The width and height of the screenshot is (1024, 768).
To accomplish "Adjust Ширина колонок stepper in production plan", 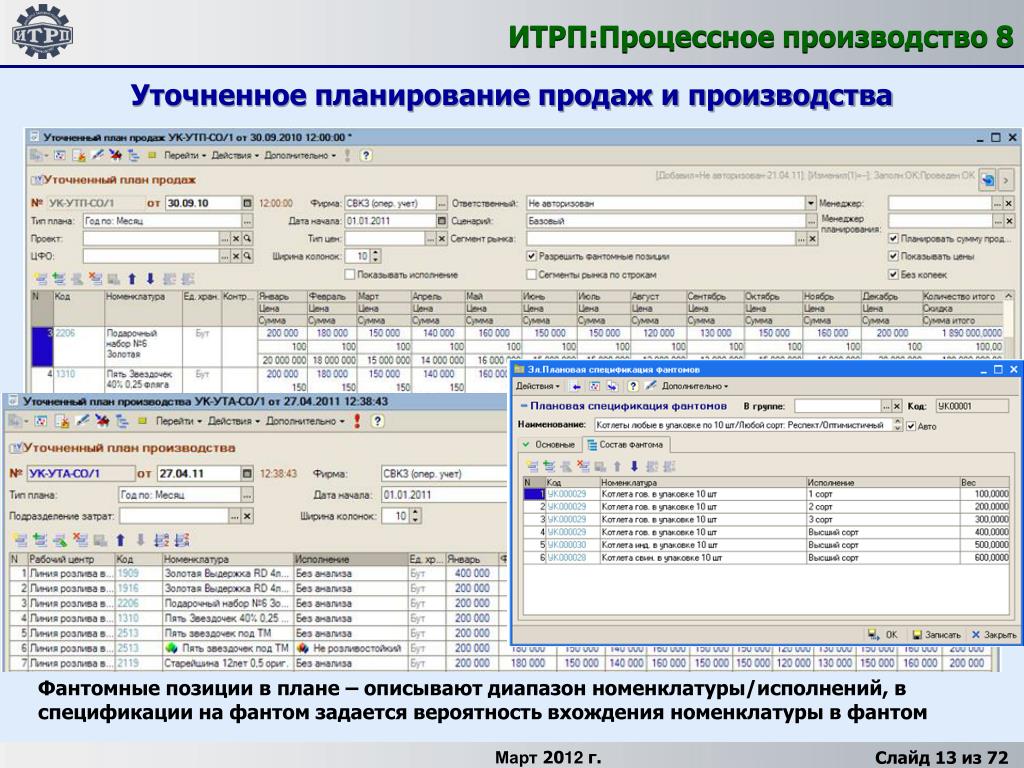I will (x=415, y=516).
